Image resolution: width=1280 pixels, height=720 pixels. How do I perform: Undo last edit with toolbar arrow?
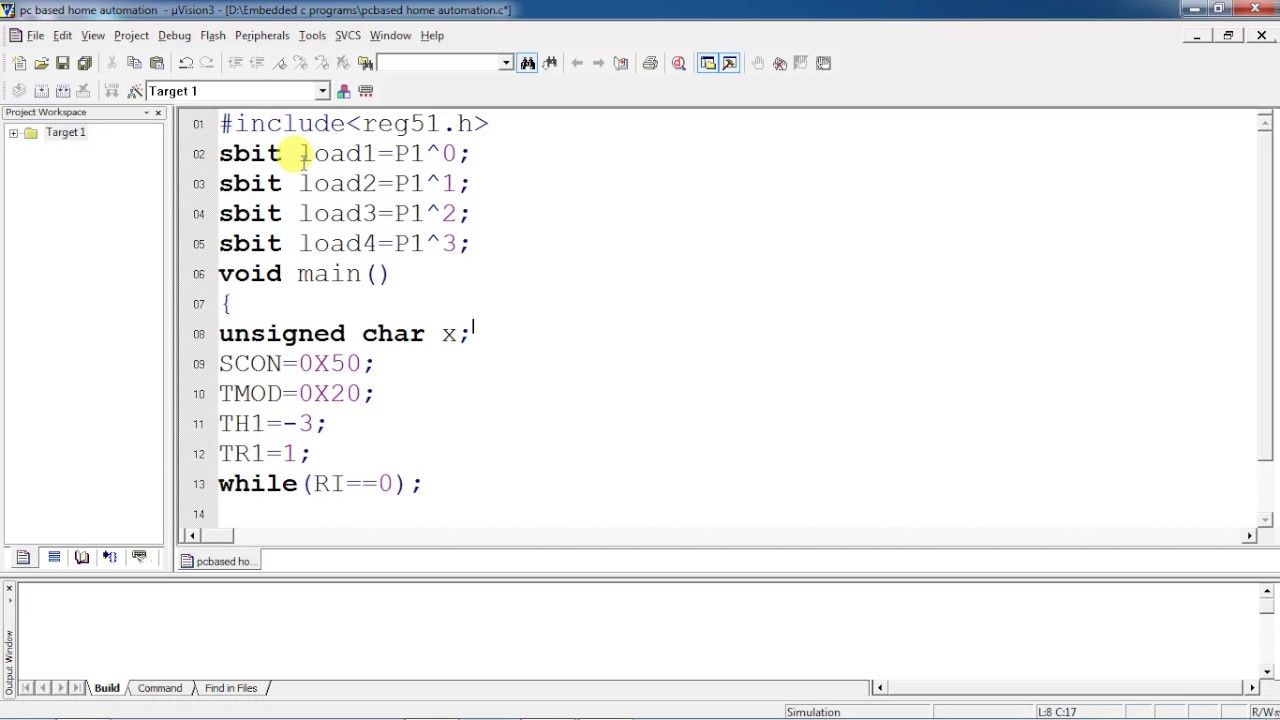[185, 63]
